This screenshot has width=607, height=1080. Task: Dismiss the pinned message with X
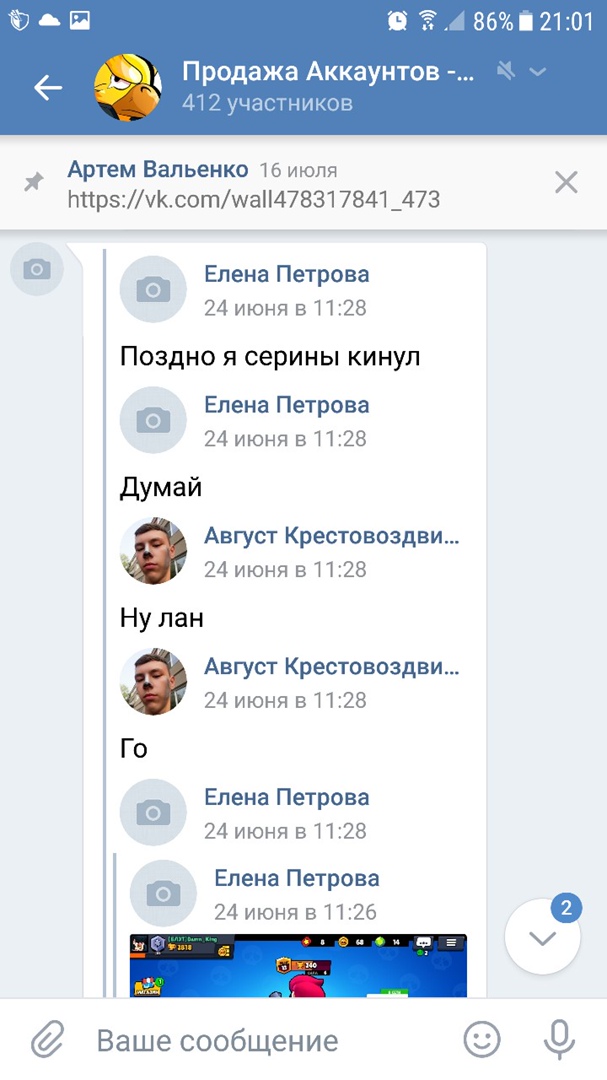pos(566,182)
